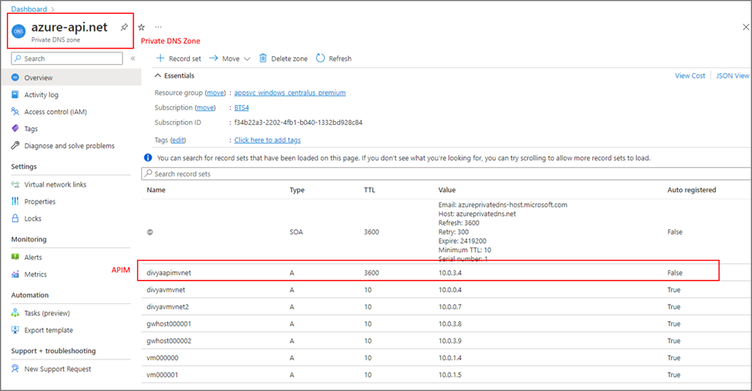The image size is (752, 391).
Task: Click the Access control (IAM) icon
Action: [15, 111]
